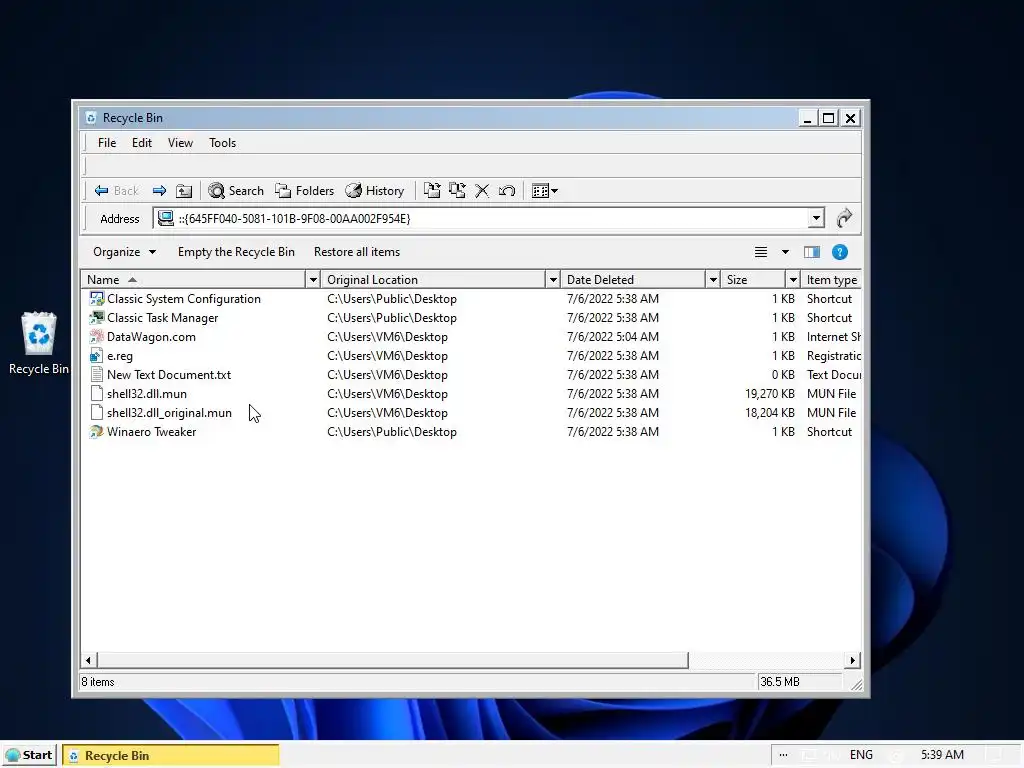Viewport: 1024px width, 768px height.
Task: Open the Name column filter dropdown
Action: click(313, 280)
